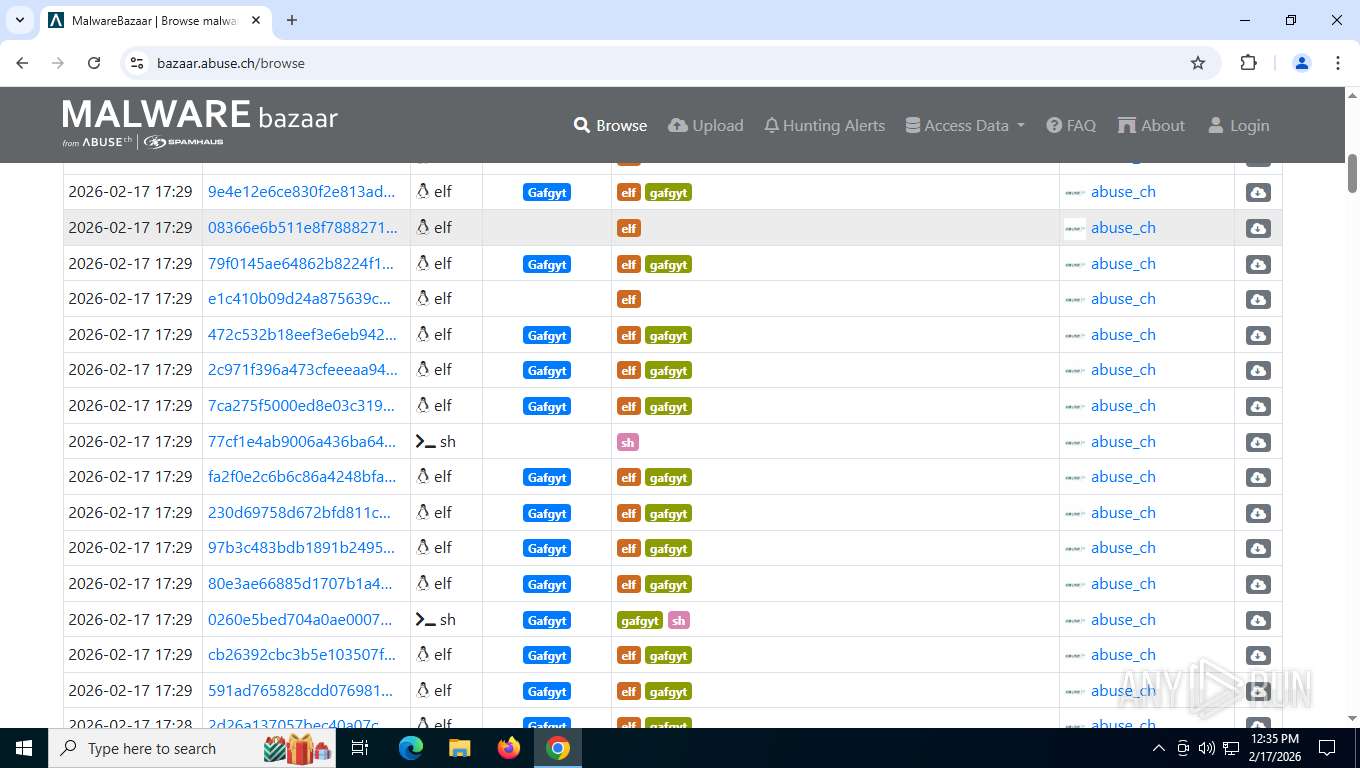Click the pink sh tag in 77cf1e4a row
Viewport: 1360px width, 768px height.
tap(628, 443)
